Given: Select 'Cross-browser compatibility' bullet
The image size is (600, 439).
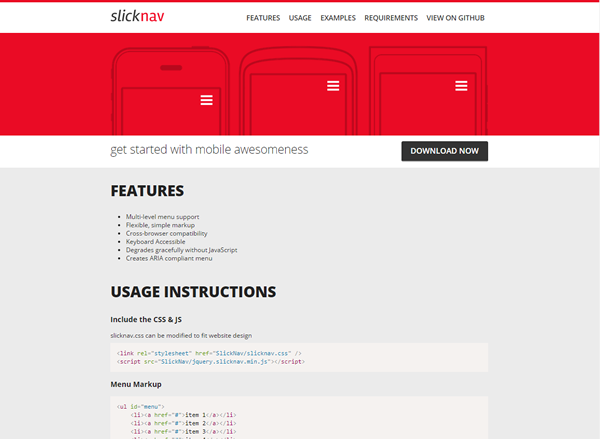Looking at the screenshot, I should [167, 233].
